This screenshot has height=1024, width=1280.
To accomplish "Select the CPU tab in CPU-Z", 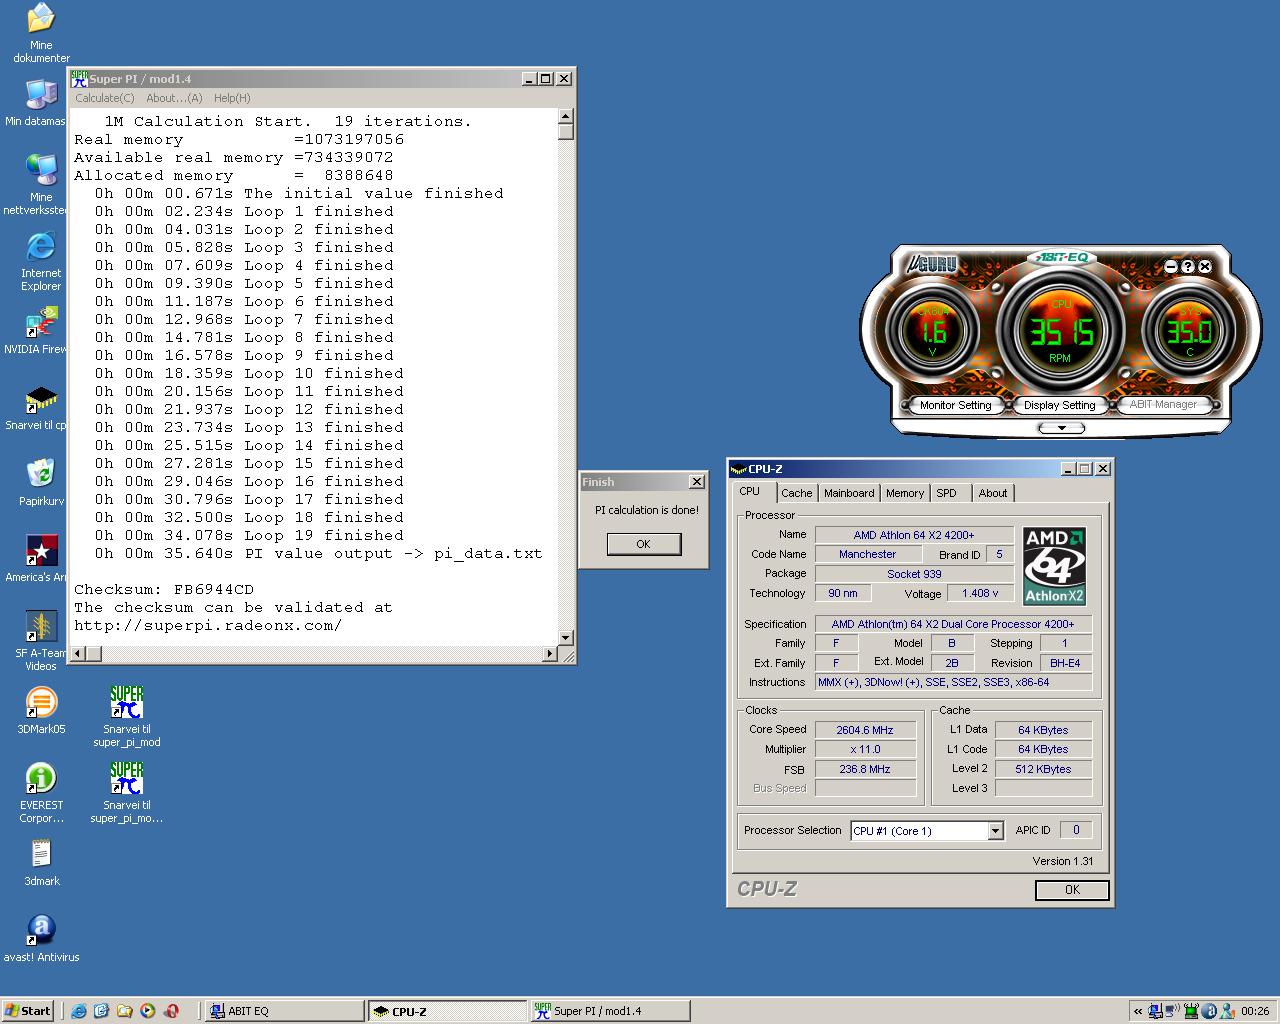I will pos(750,492).
